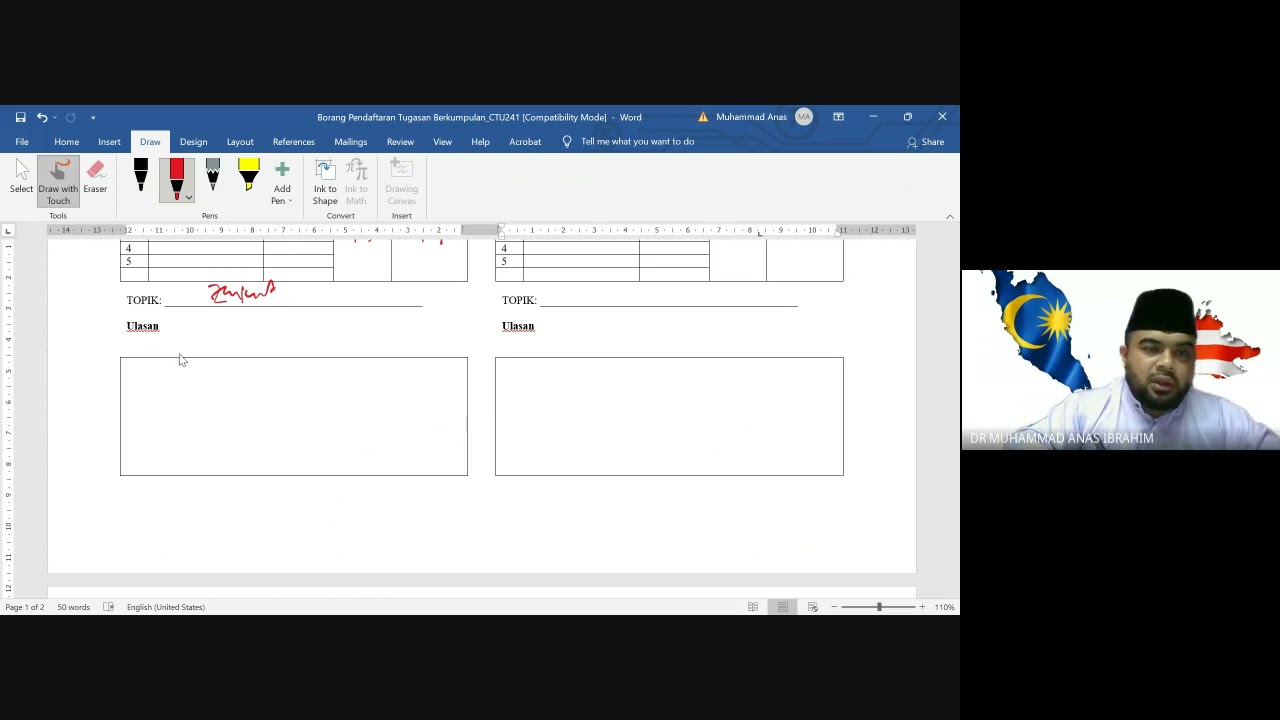Expand the red pen options dropdown

tap(188, 197)
